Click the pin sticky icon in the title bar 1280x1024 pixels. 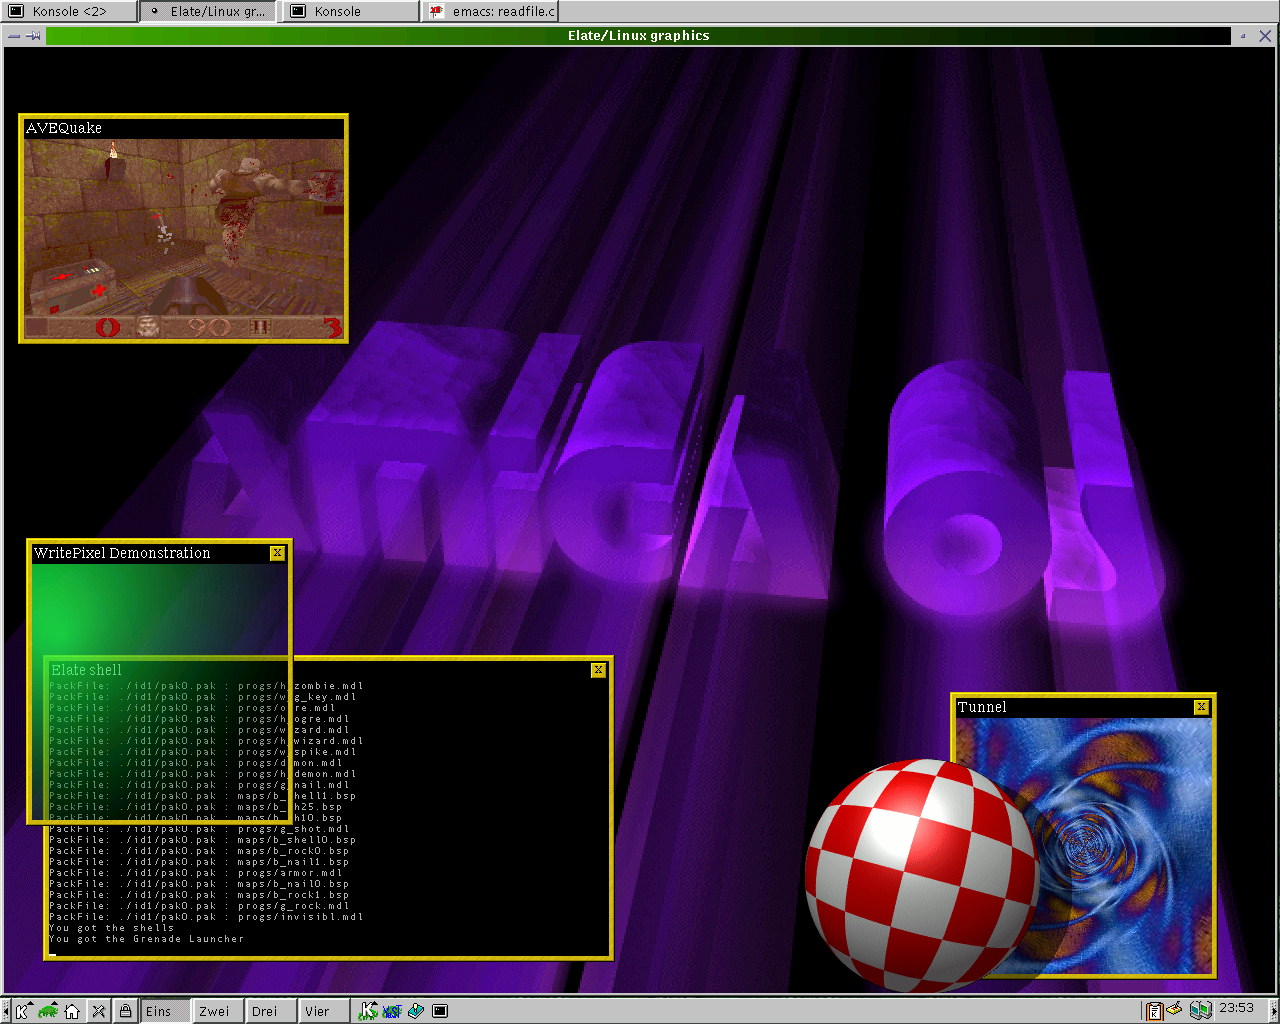coord(33,35)
